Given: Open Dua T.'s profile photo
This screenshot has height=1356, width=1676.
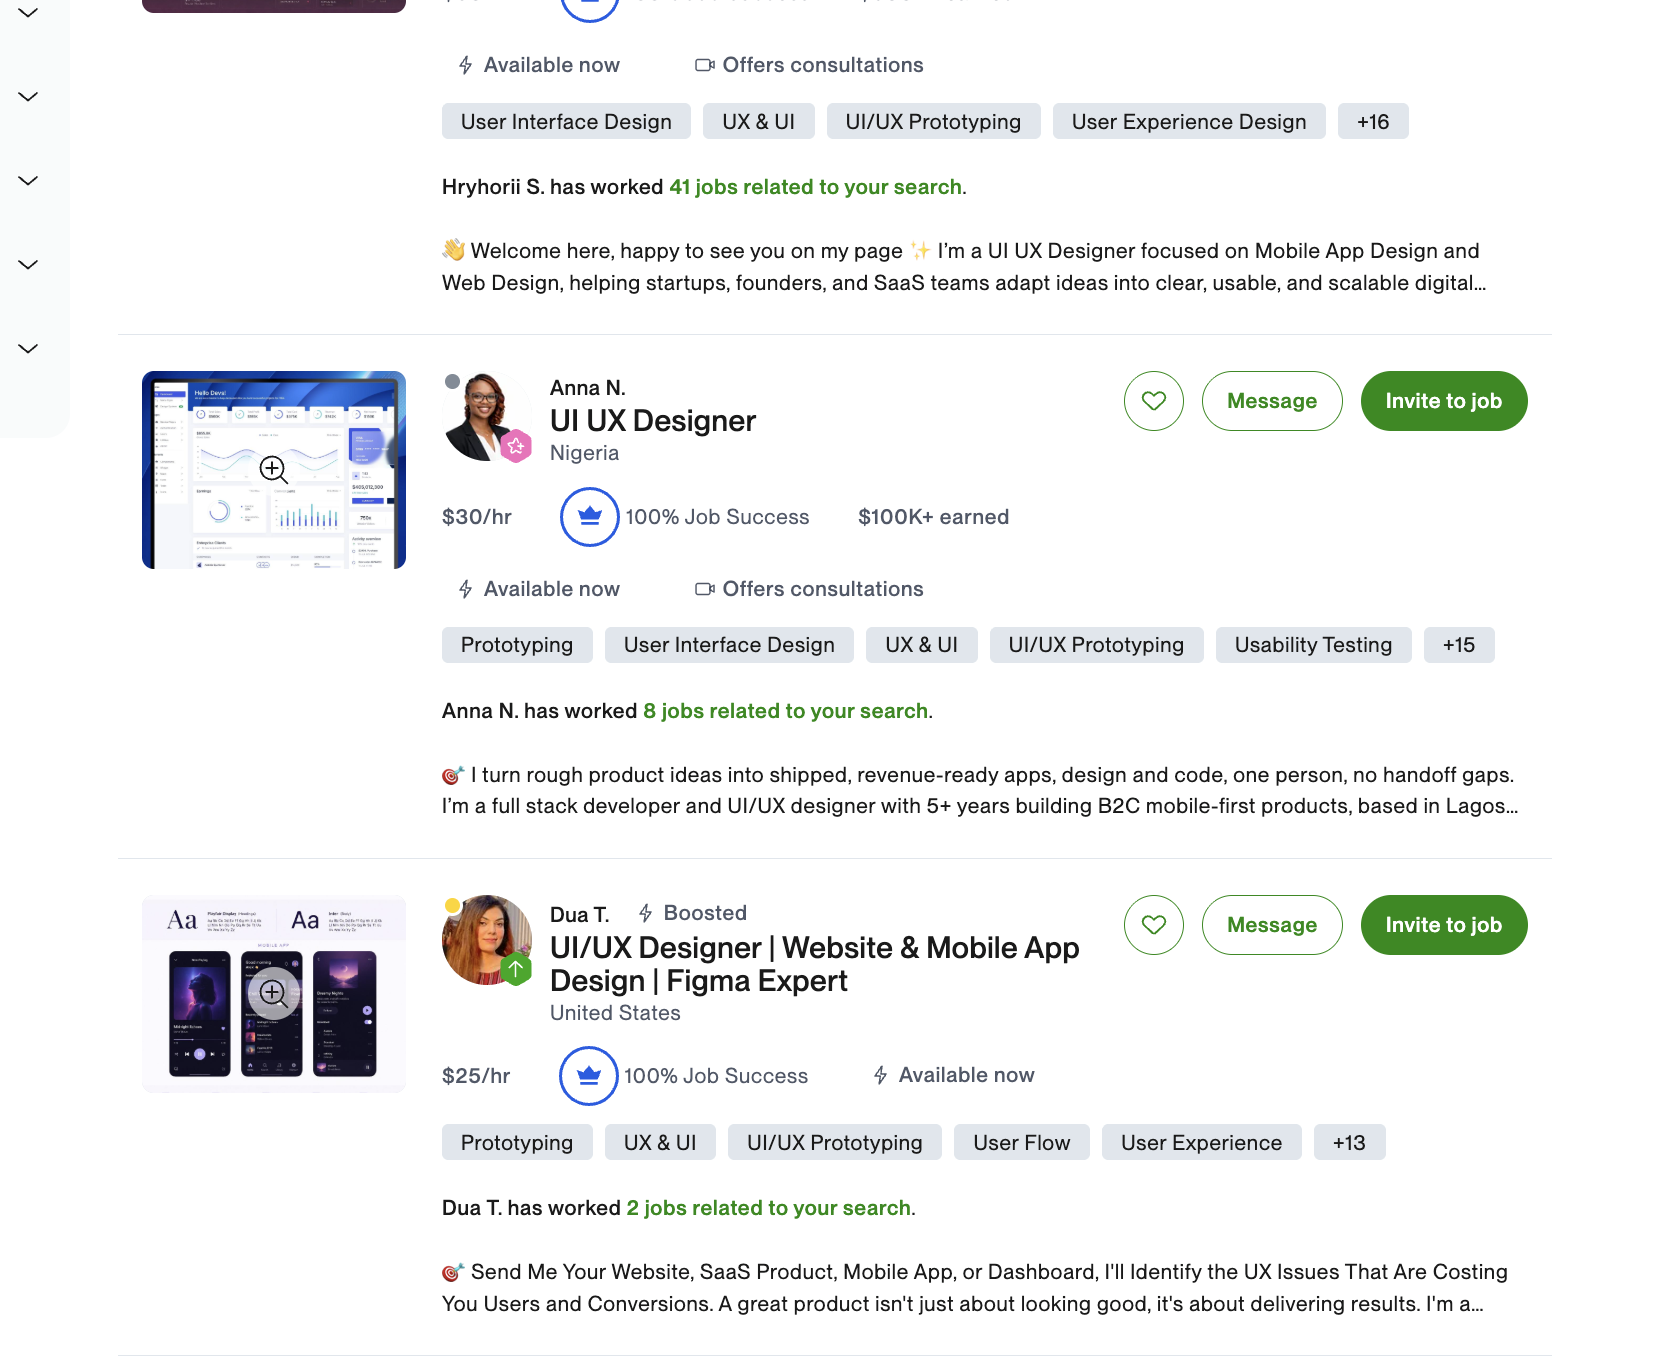Looking at the screenshot, I should pyautogui.click(x=487, y=940).
